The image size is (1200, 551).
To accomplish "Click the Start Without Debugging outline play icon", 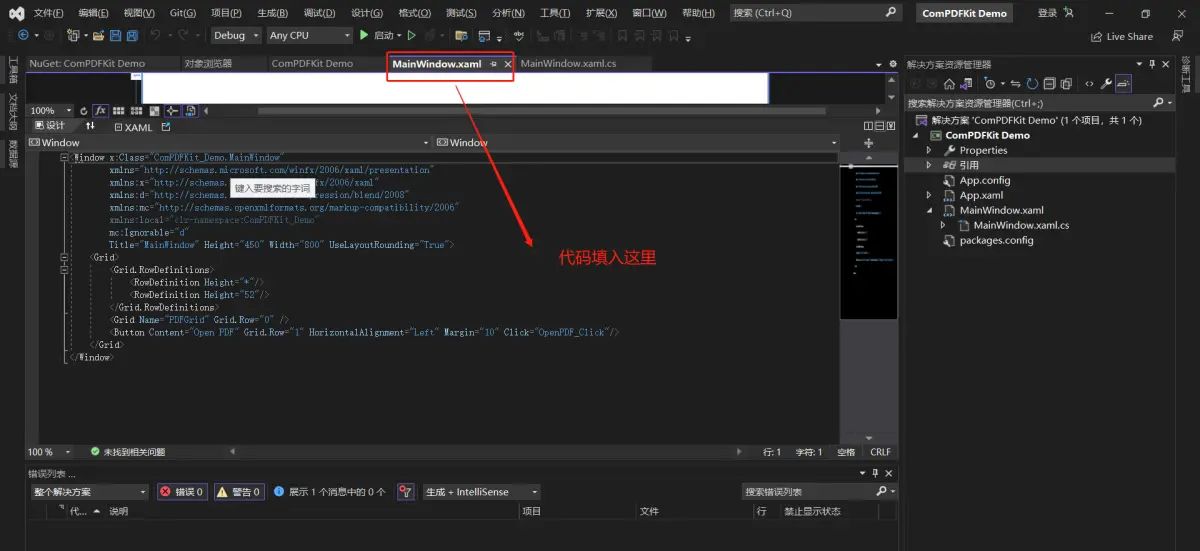I will tap(411, 35).
